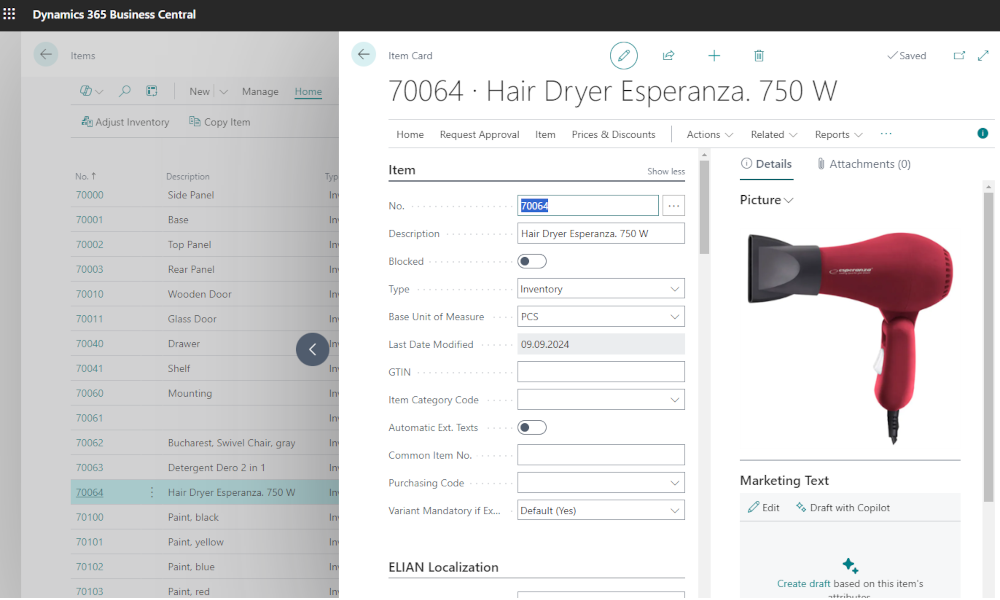Click the pencil edit icon on Item Card
The image size is (1000, 600).
(x=624, y=55)
